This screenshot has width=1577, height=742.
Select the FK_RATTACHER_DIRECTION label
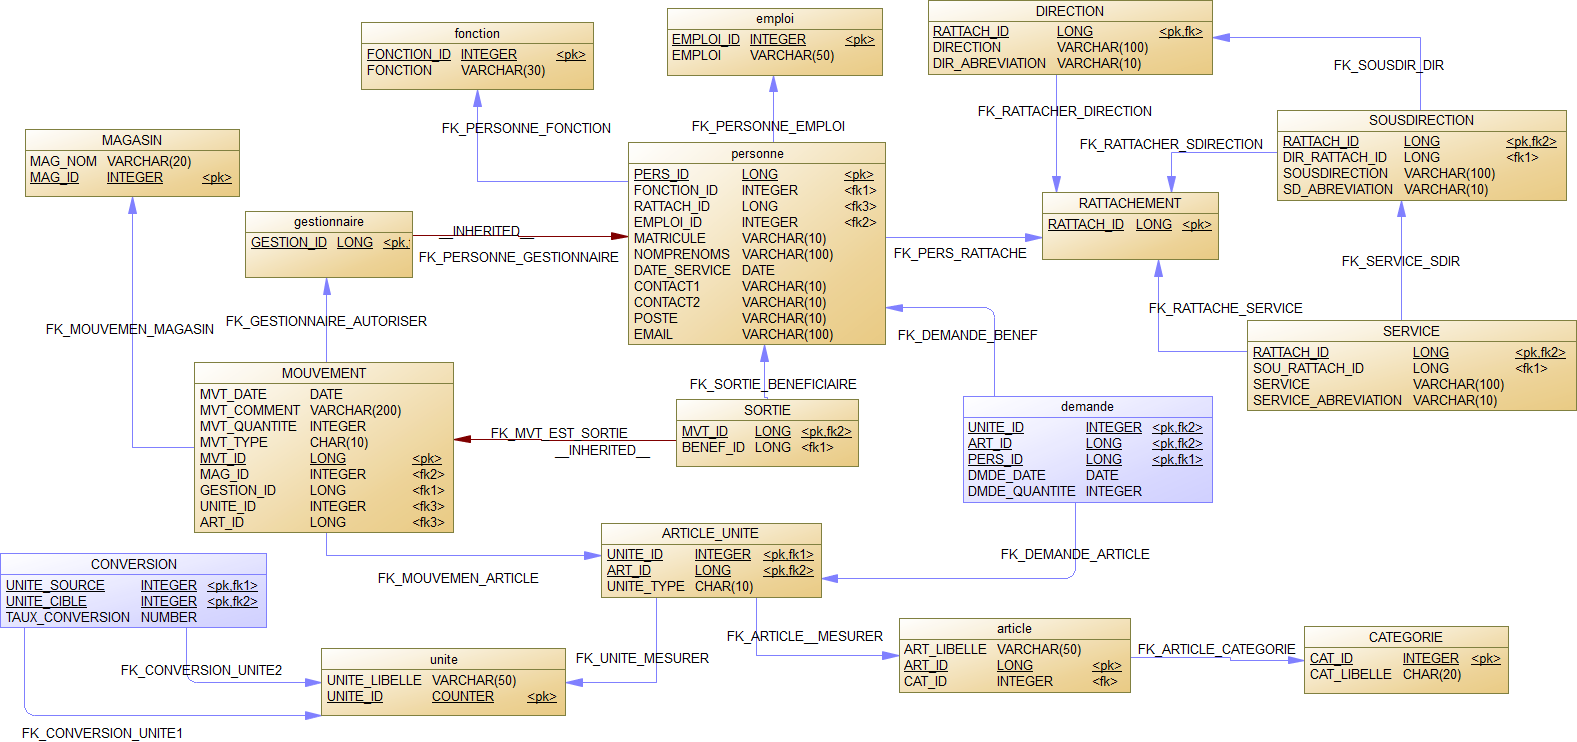1065,111
